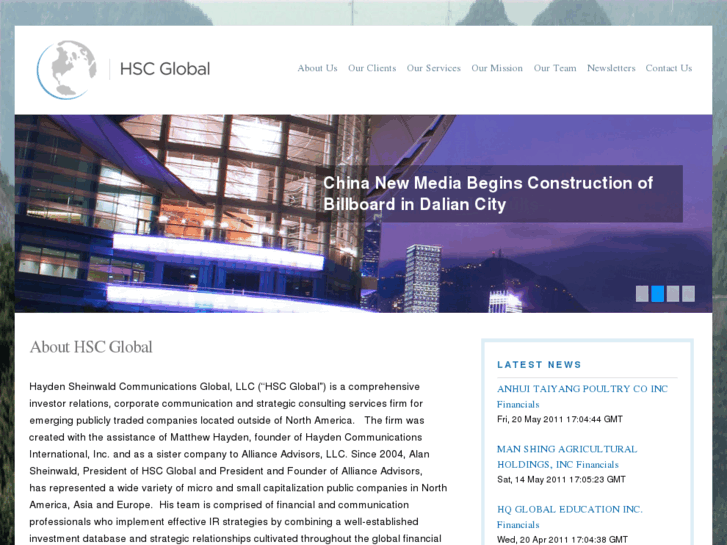Jump to the fourth slideshow indicator

[x=689, y=294]
